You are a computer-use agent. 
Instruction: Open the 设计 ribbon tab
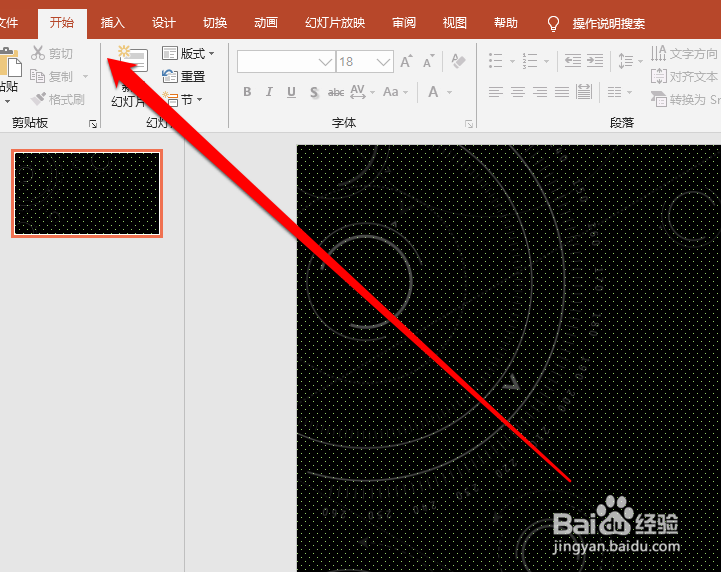[164, 23]
